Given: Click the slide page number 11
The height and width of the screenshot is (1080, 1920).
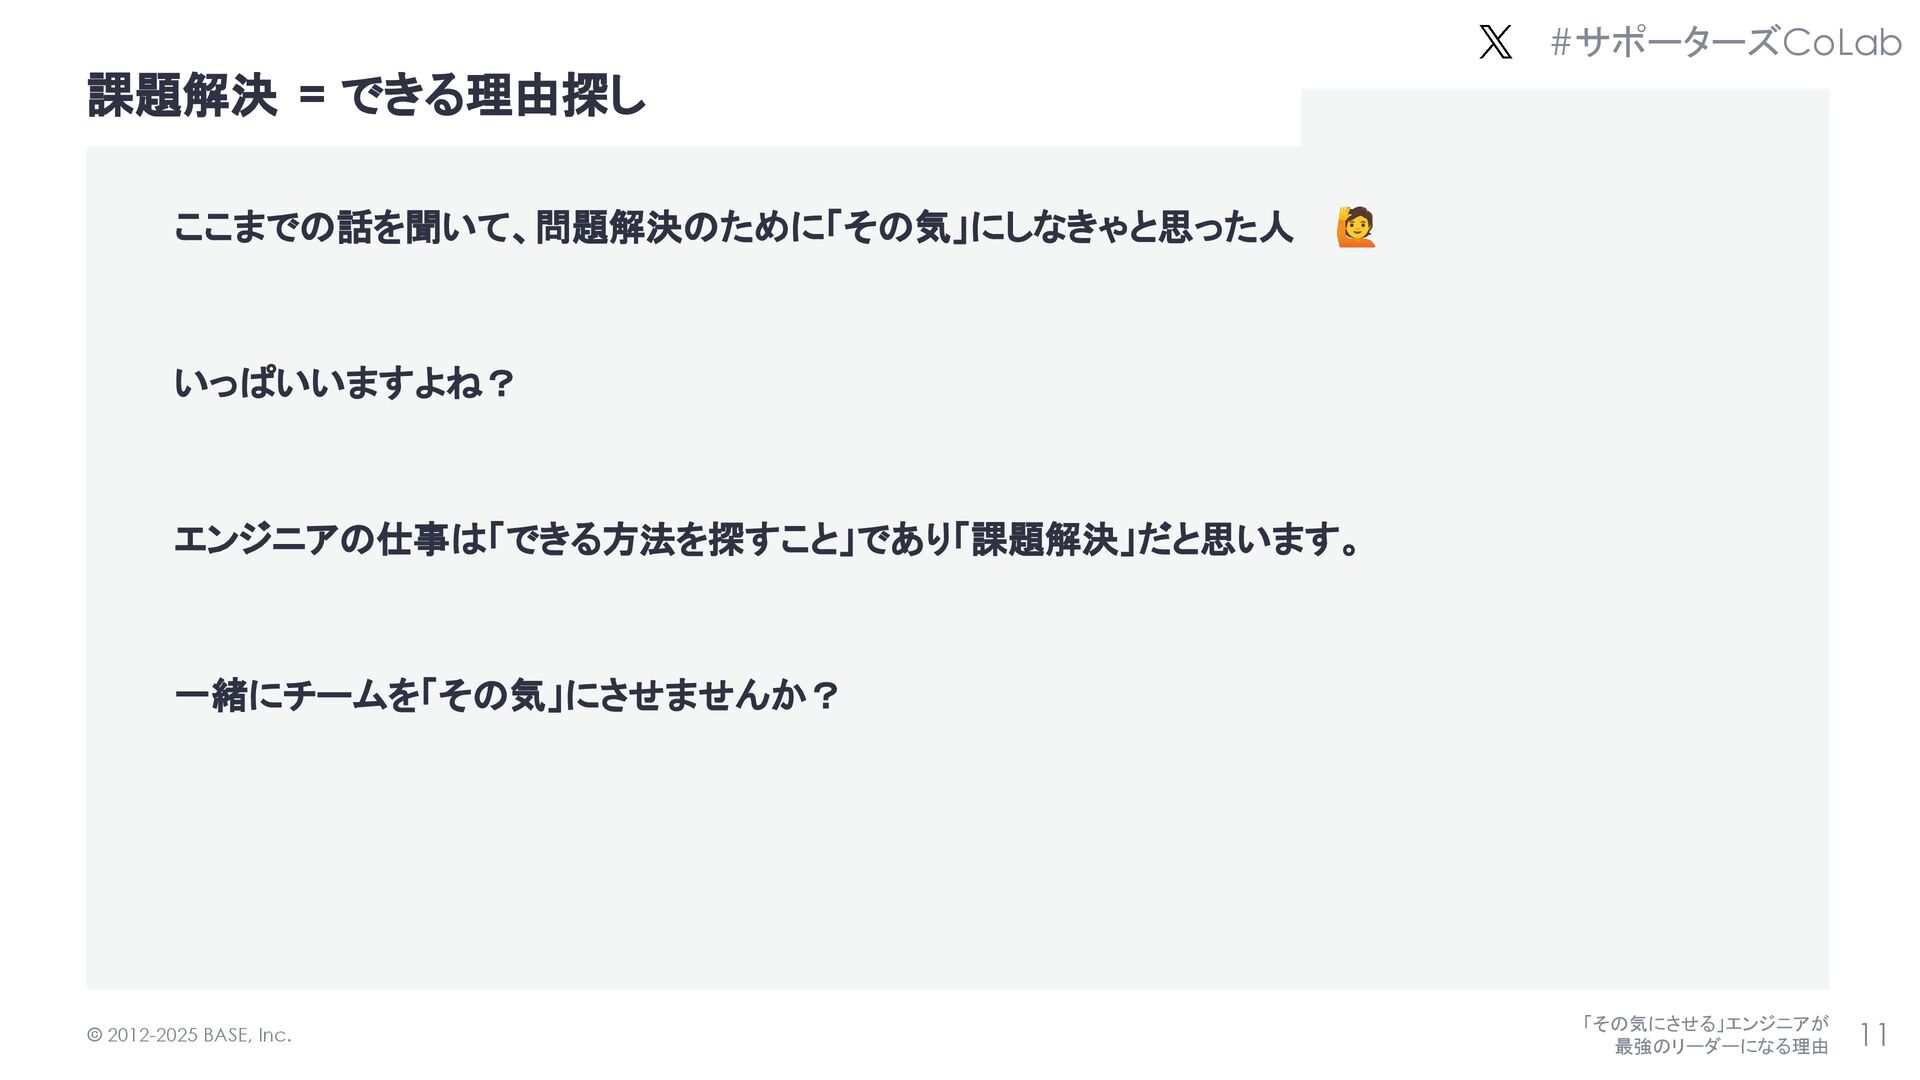Looking at the screenshot, I should (x=1873, y=1035).
